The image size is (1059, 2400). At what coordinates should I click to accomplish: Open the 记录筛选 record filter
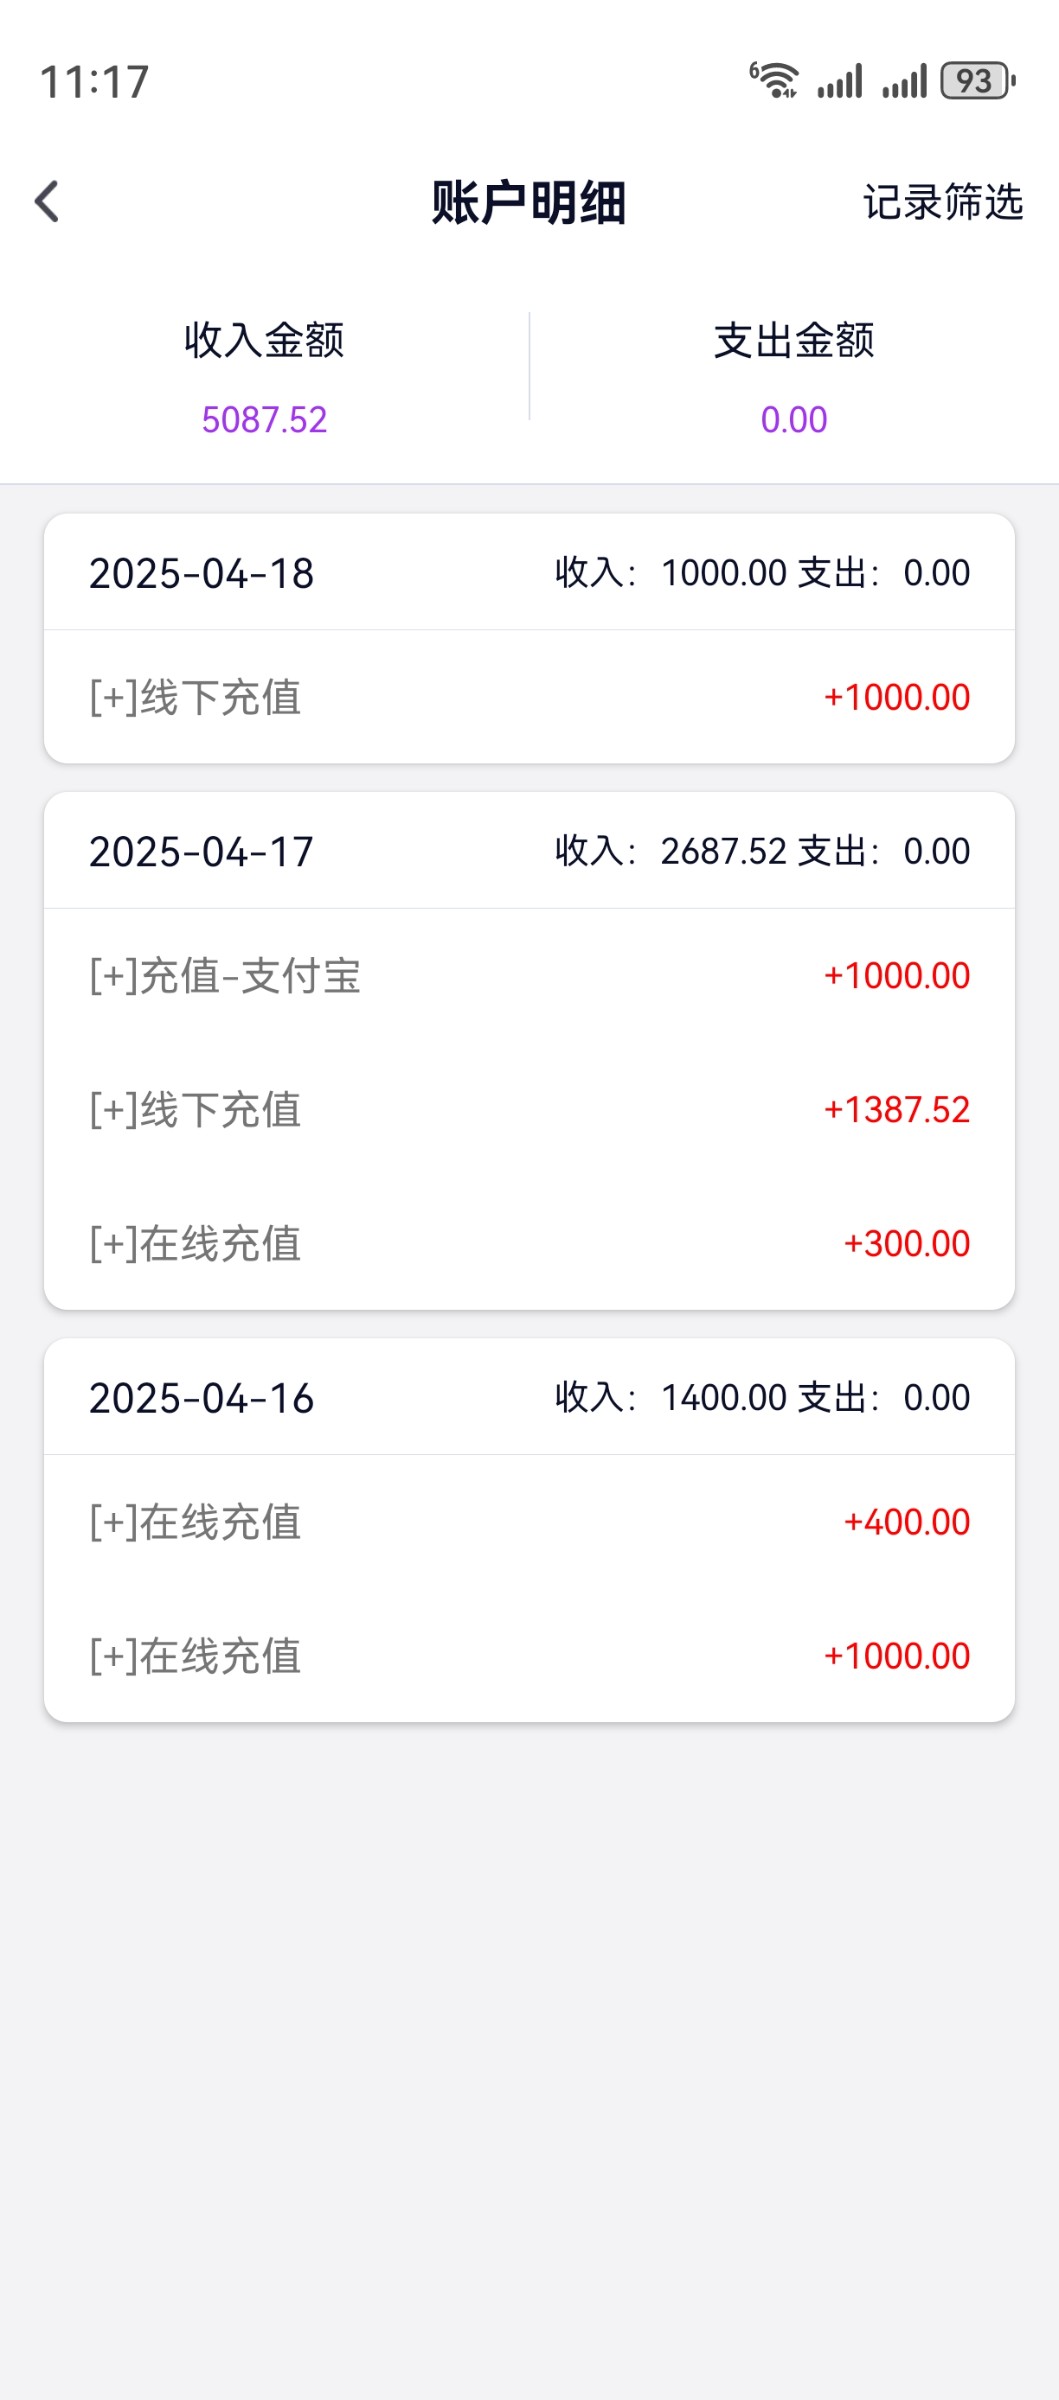coord(942,202)
